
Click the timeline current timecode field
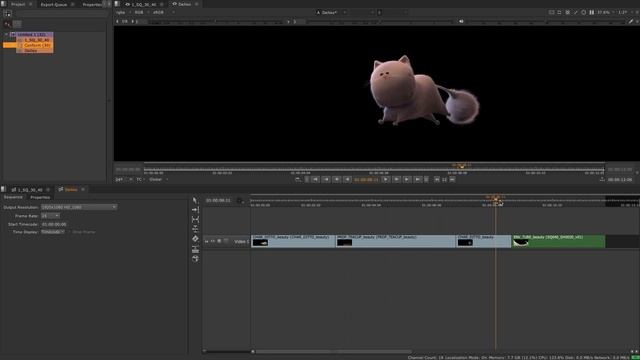coord(218,200)
